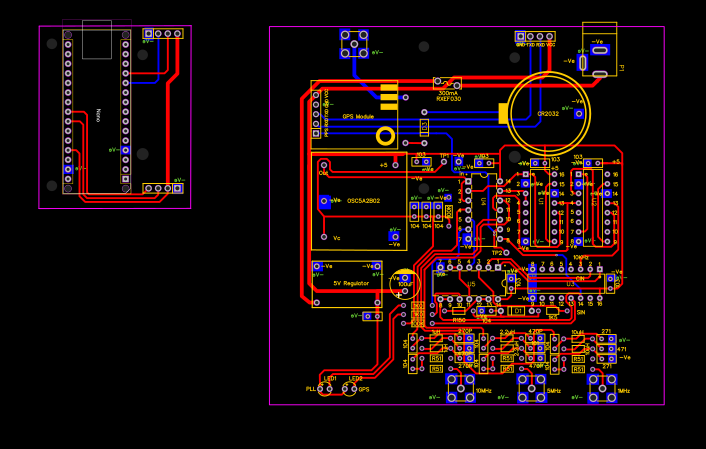Viewport: 706px width, 449px height.
Task: Select the 5MHz output connector label
Action: [553, 391]
